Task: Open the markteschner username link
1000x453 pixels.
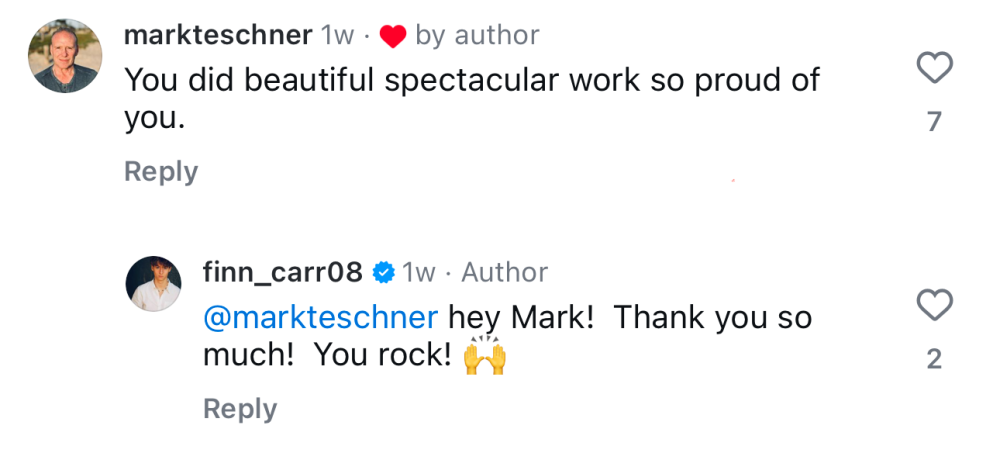Action: (x=218, y=35)
